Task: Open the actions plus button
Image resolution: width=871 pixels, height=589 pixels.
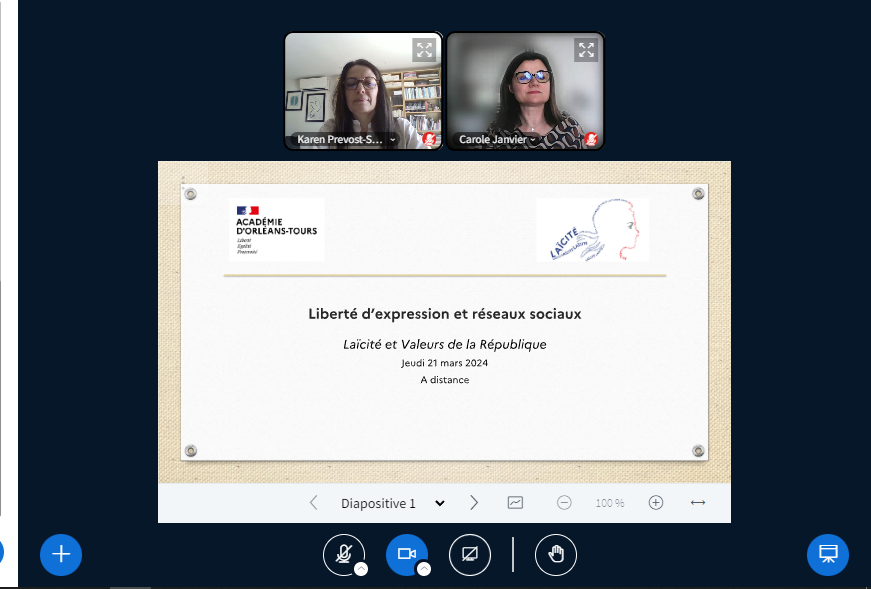Action: click(x=60, y=555)
